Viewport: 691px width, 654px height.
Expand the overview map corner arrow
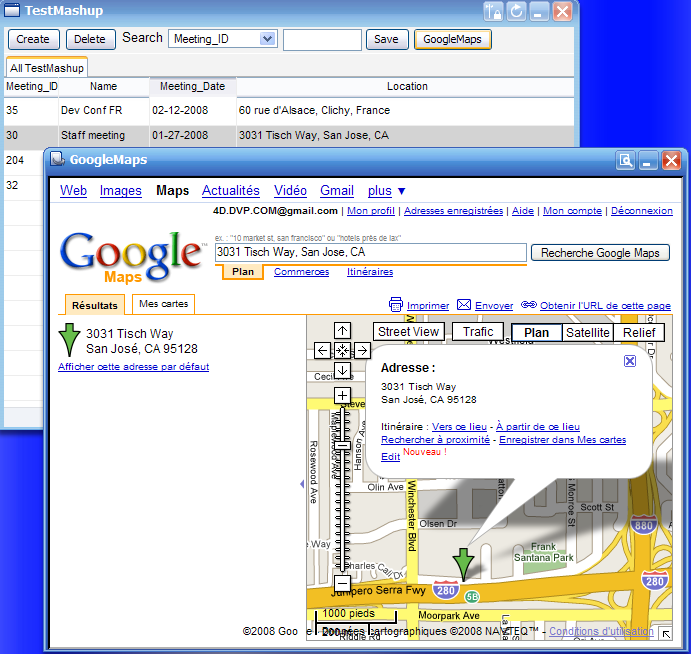click(x=666, y=632)
